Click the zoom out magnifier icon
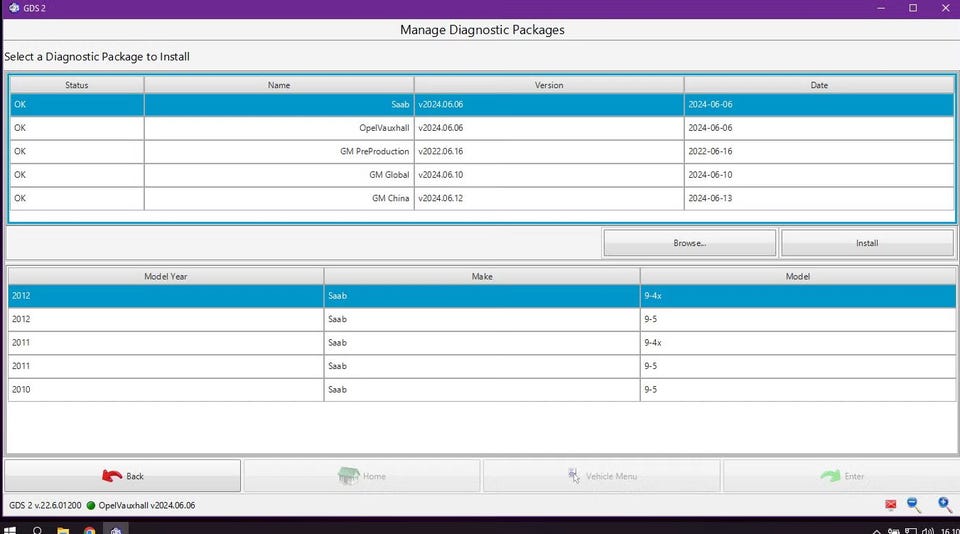 (x=914, y=505)
